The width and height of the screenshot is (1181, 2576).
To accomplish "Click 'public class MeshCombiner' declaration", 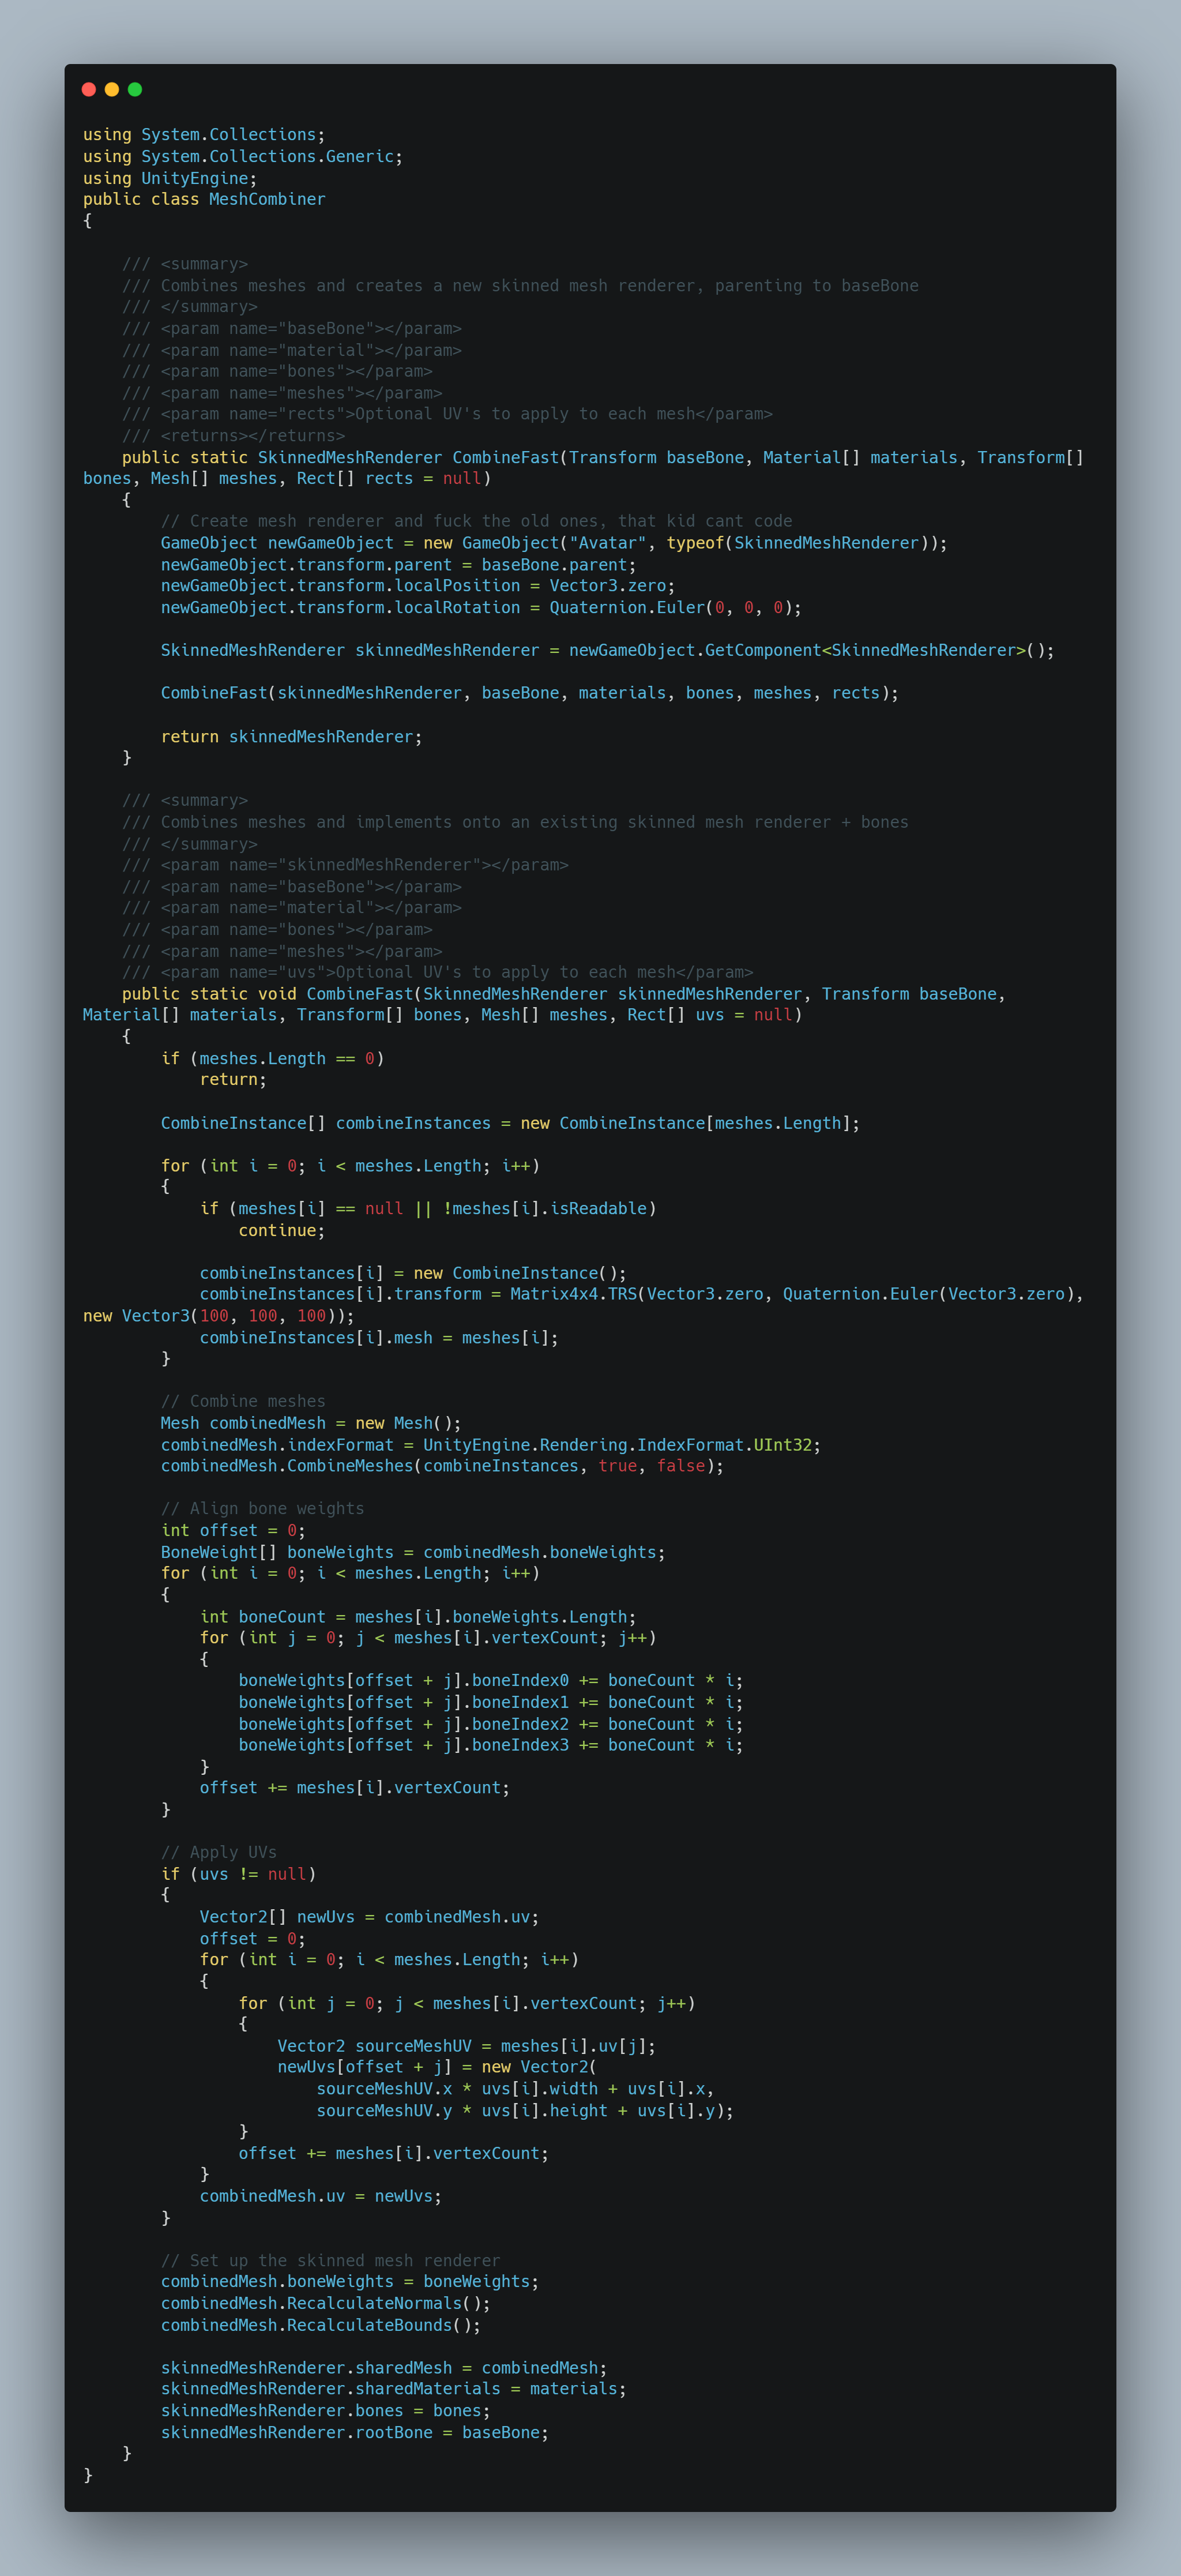I will pos(204,199).
